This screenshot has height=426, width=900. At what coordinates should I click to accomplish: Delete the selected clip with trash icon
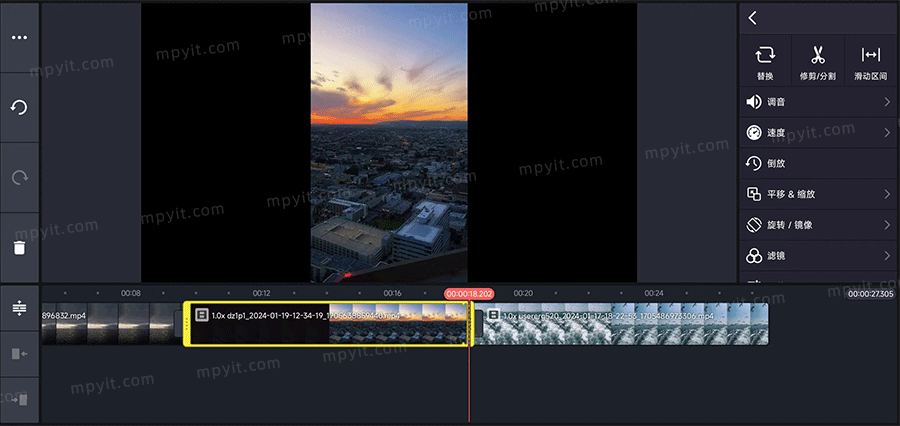coord(20,247)
